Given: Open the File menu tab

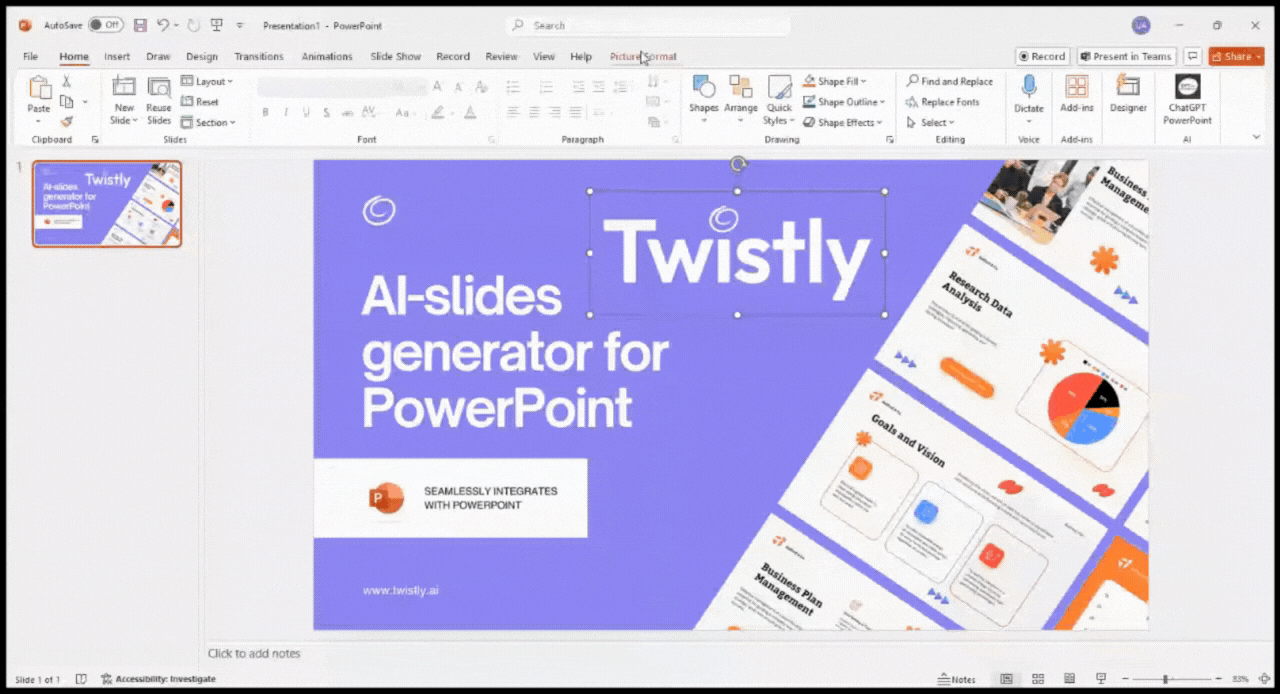Looking at the screenshot, I should click(x=30, y=56).
